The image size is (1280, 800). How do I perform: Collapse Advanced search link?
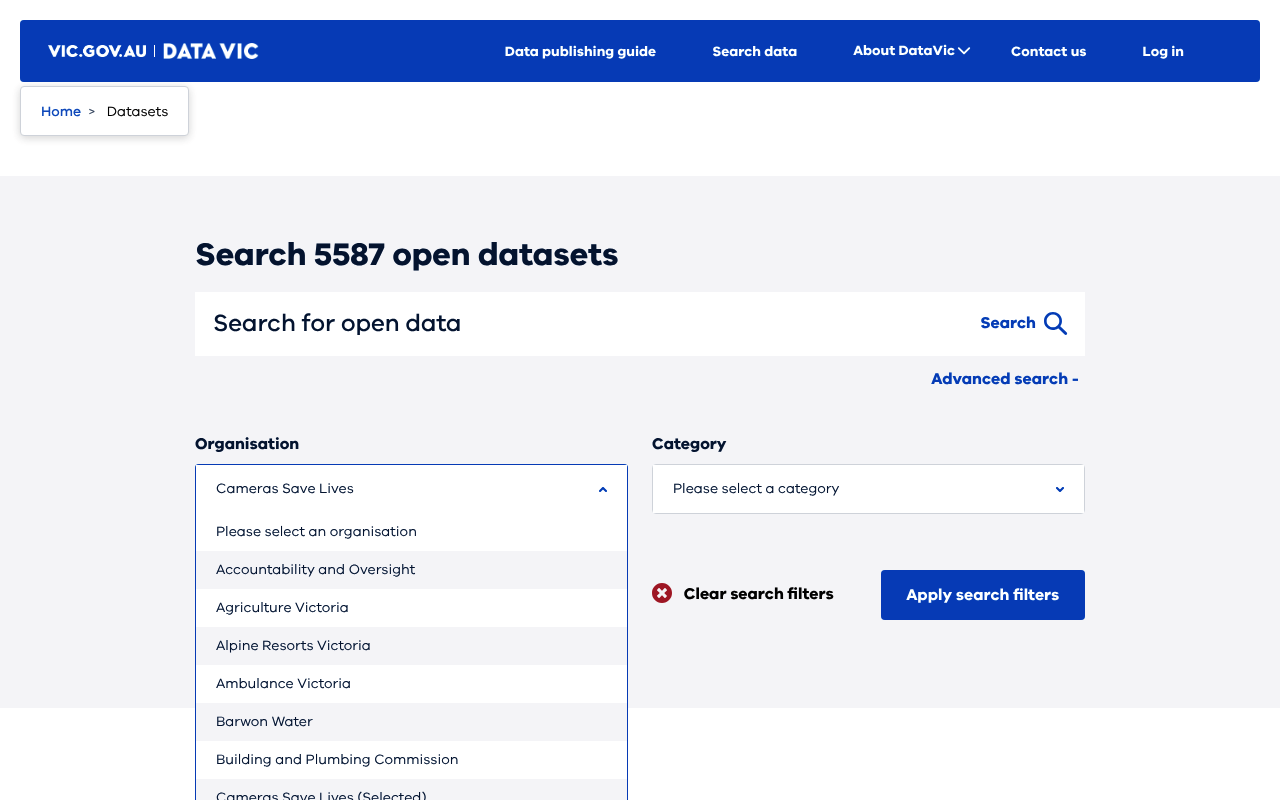coord(1004,379)
